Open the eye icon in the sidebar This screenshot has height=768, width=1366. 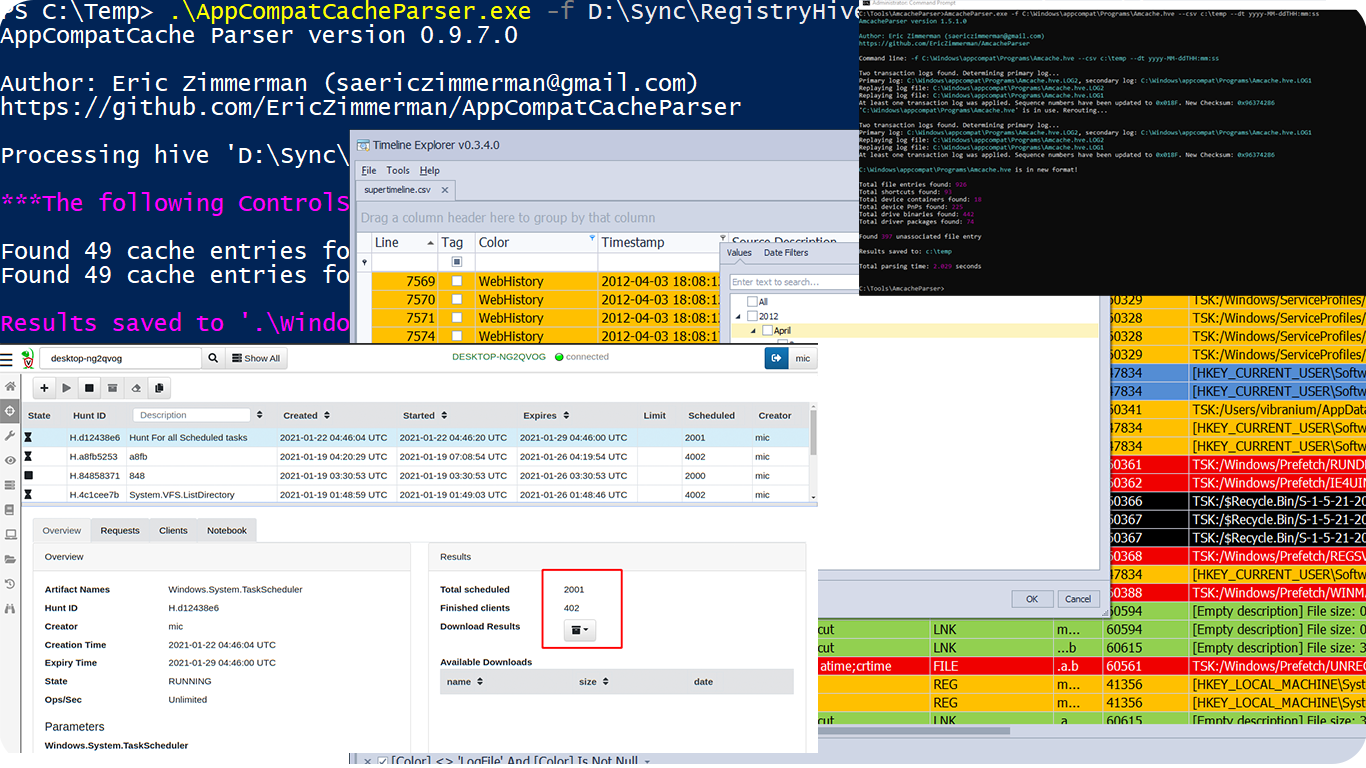[x=10, y=460]
